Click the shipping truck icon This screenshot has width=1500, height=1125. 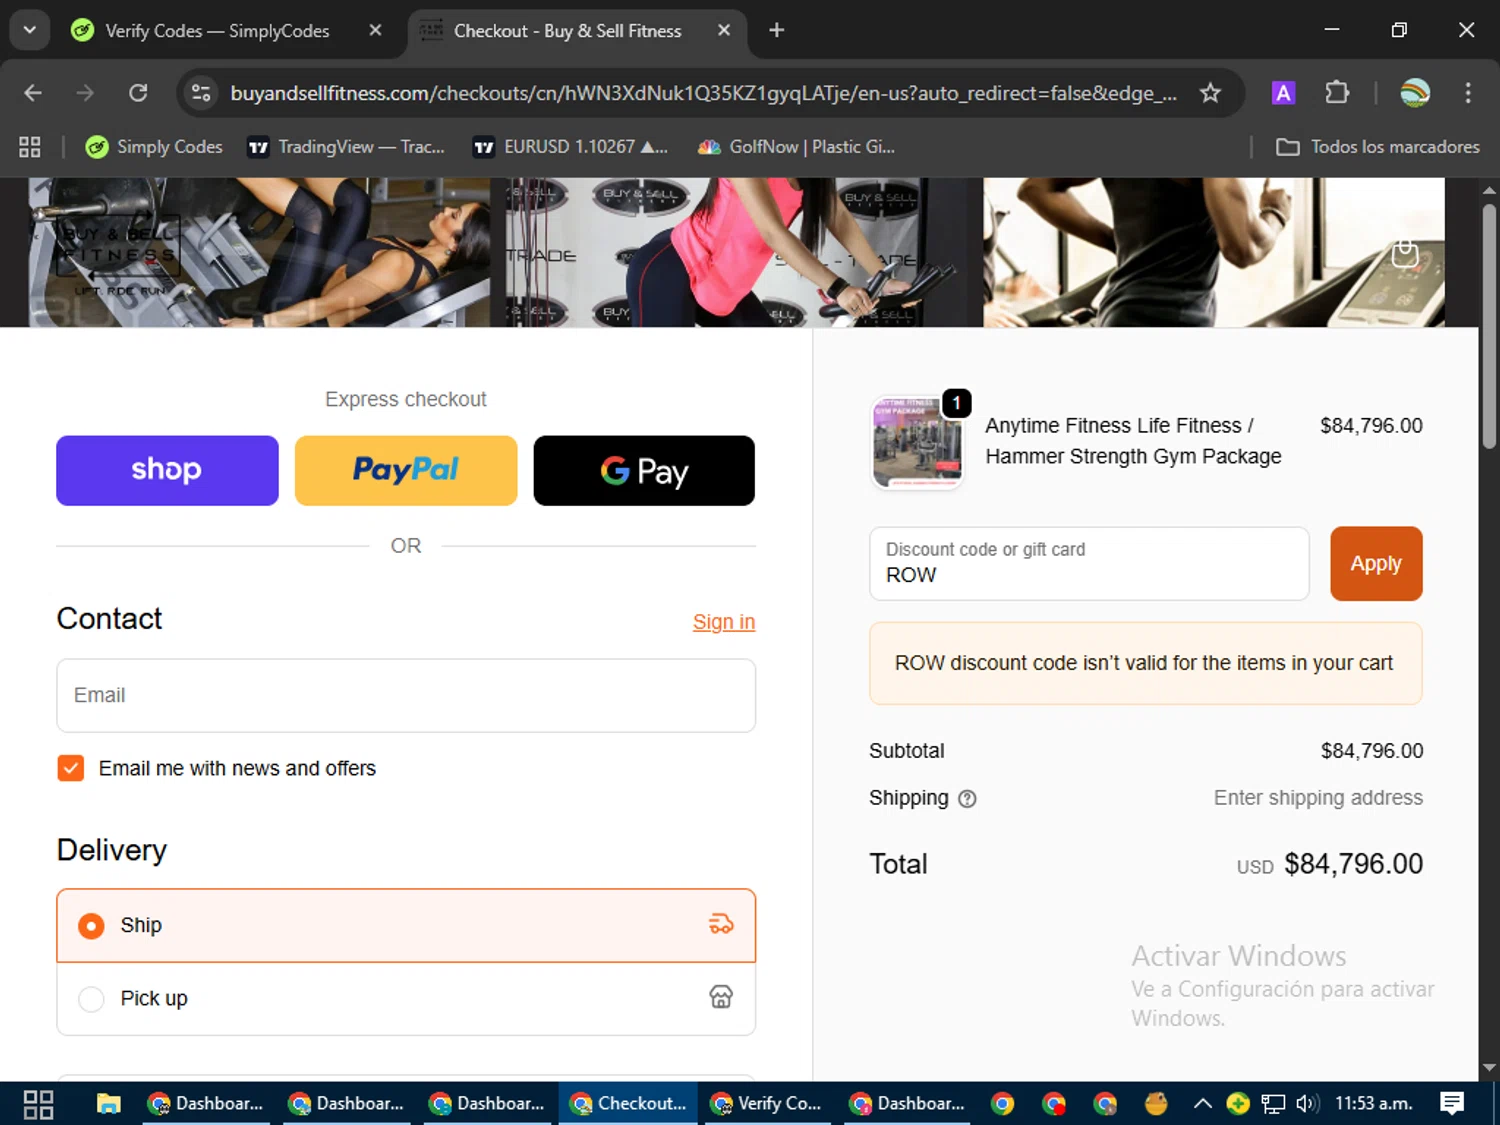tap(721, 924)
